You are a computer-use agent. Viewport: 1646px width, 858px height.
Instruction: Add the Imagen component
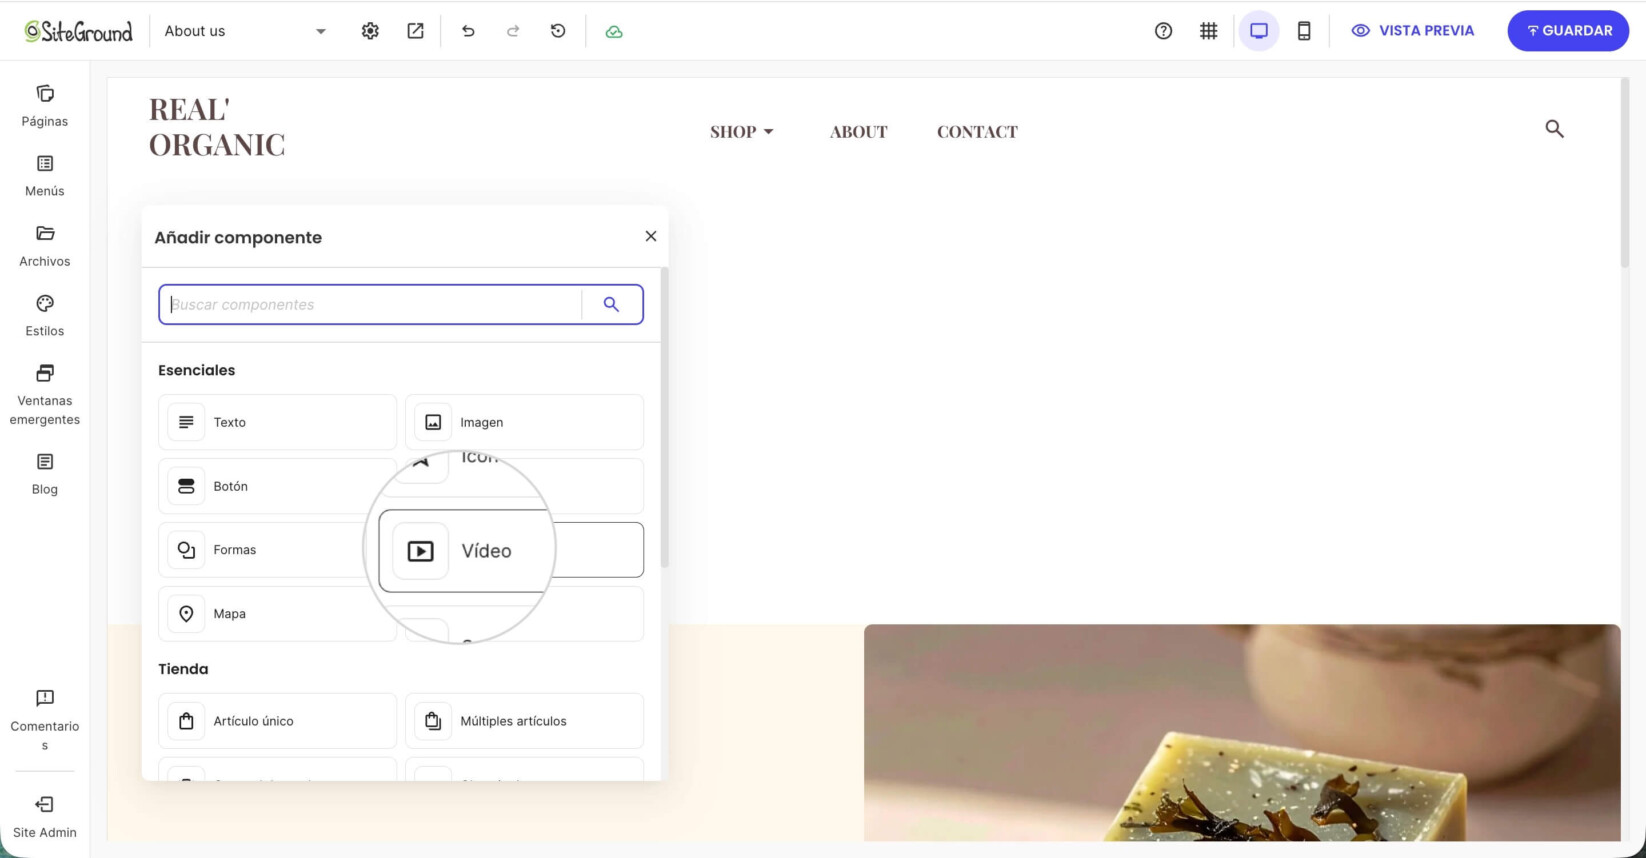(x=524, y=422)
